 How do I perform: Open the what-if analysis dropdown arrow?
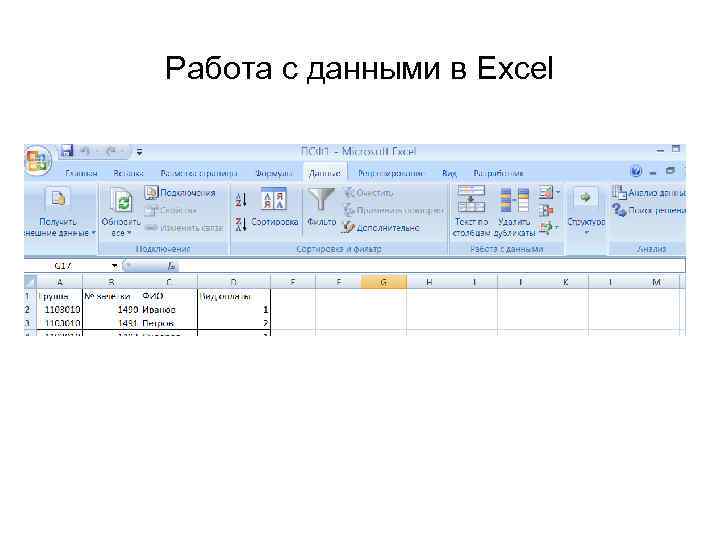557,227
